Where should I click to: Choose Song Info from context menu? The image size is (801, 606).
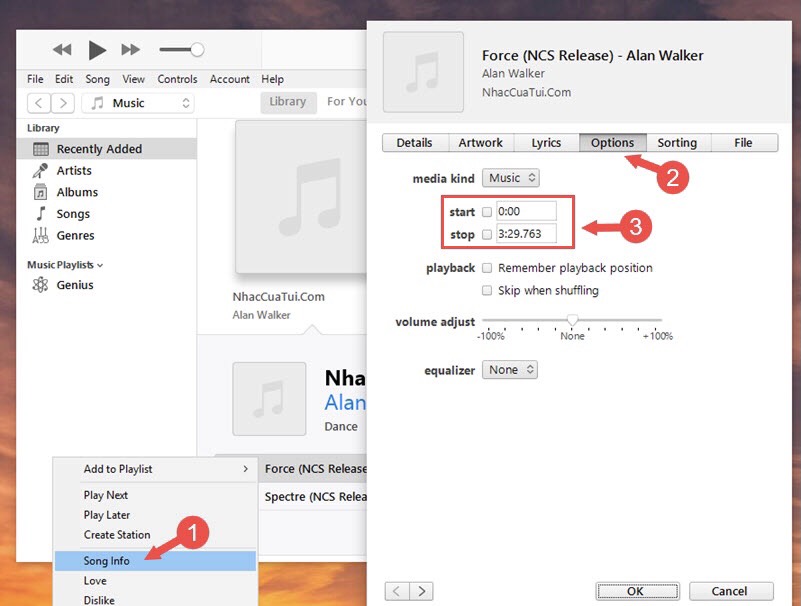(155, 561)
